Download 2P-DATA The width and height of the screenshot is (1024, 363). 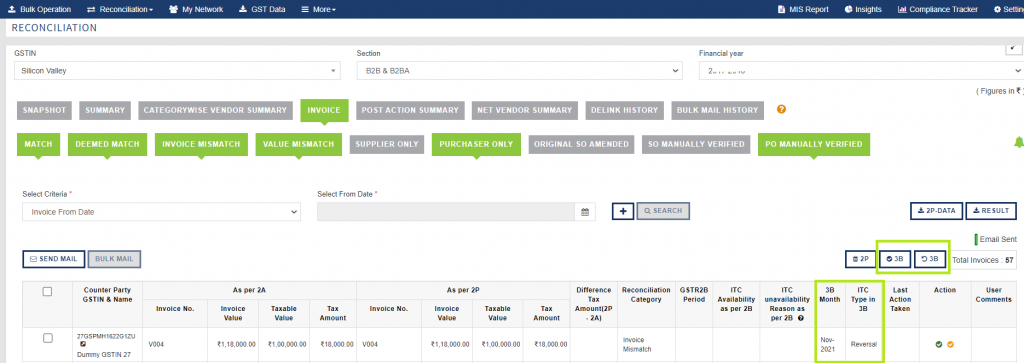click(x=936, y=211)
